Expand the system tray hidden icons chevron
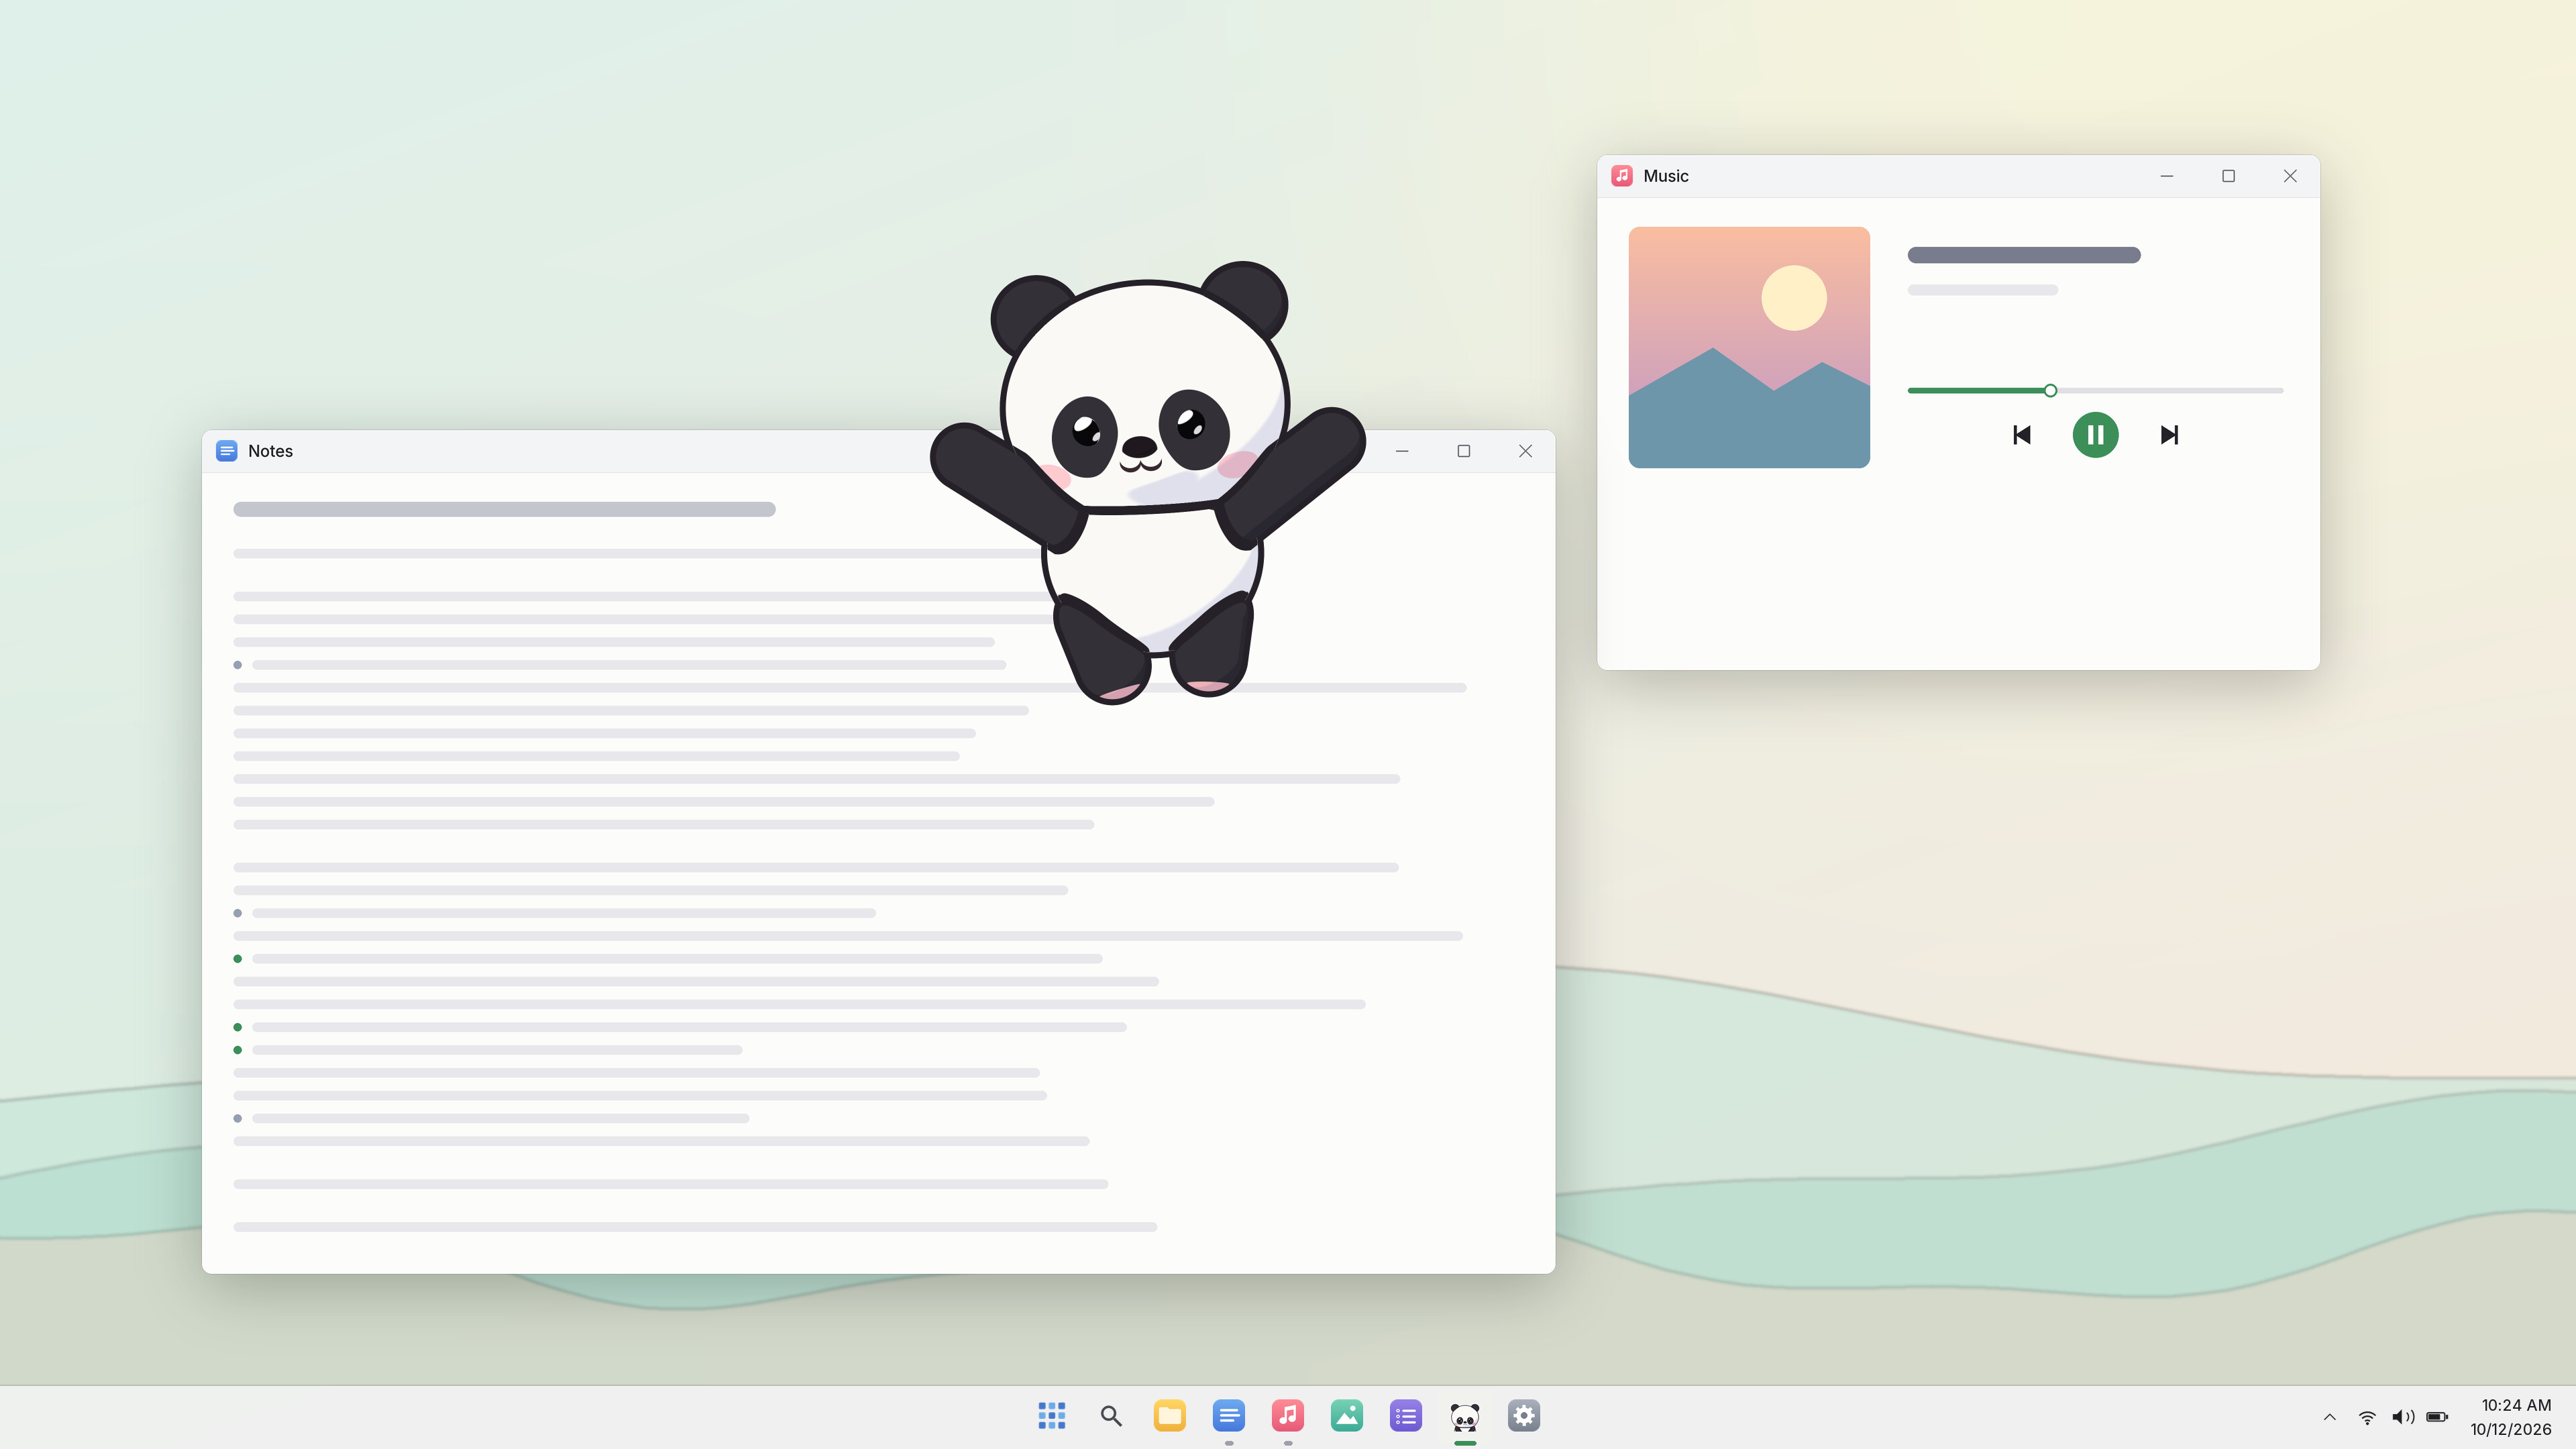This screenshot has height=1449, width=2576. coord(2329,1417)
